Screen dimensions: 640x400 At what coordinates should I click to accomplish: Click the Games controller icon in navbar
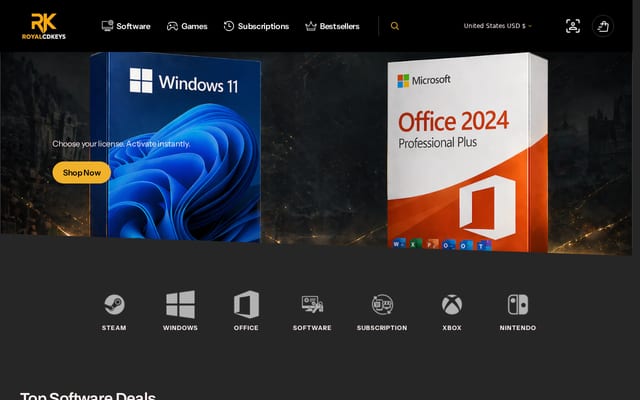172,26
